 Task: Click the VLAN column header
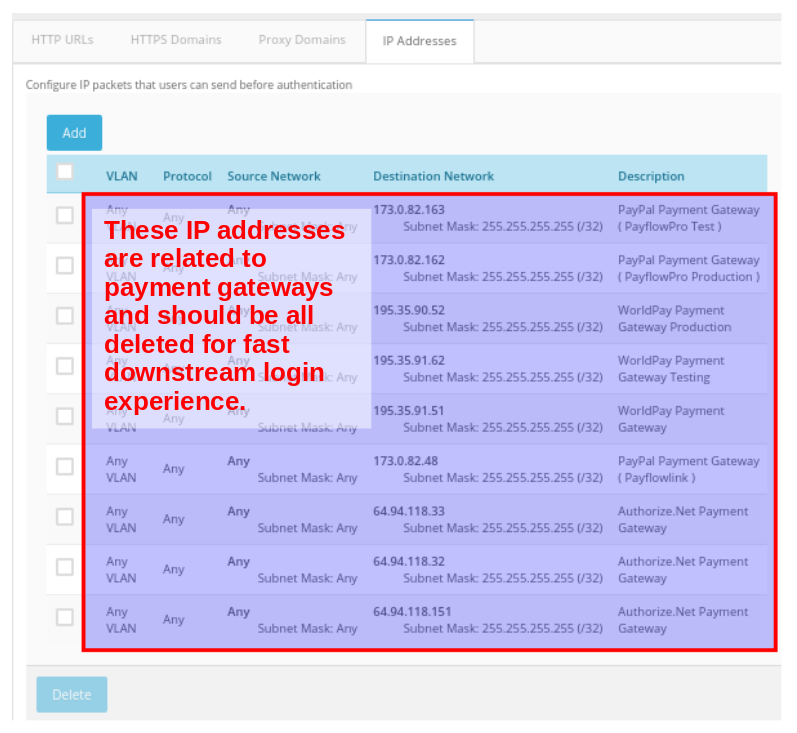(x=121, y=176)
